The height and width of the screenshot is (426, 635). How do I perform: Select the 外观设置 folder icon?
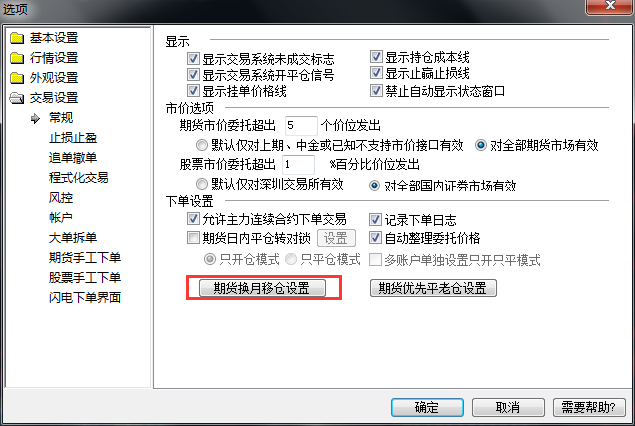point(17,78)
